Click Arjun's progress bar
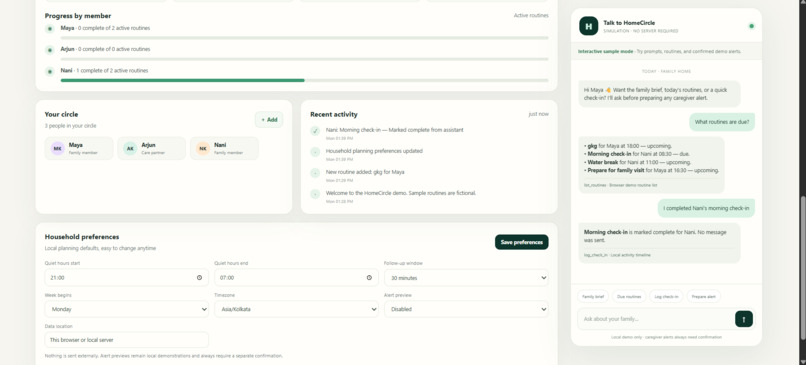The image size is (806, 365). [304, 59]
